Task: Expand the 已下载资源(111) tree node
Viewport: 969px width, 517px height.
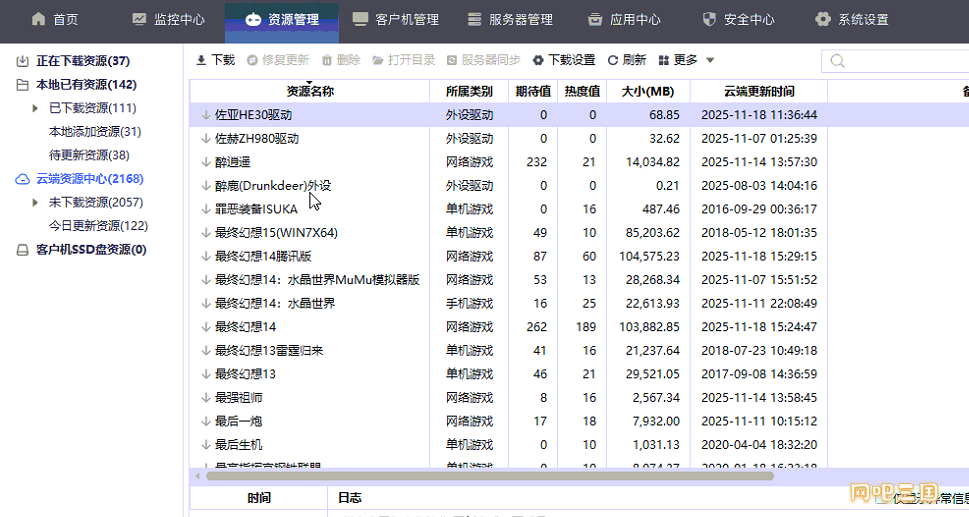Action: tap(36, 108)
